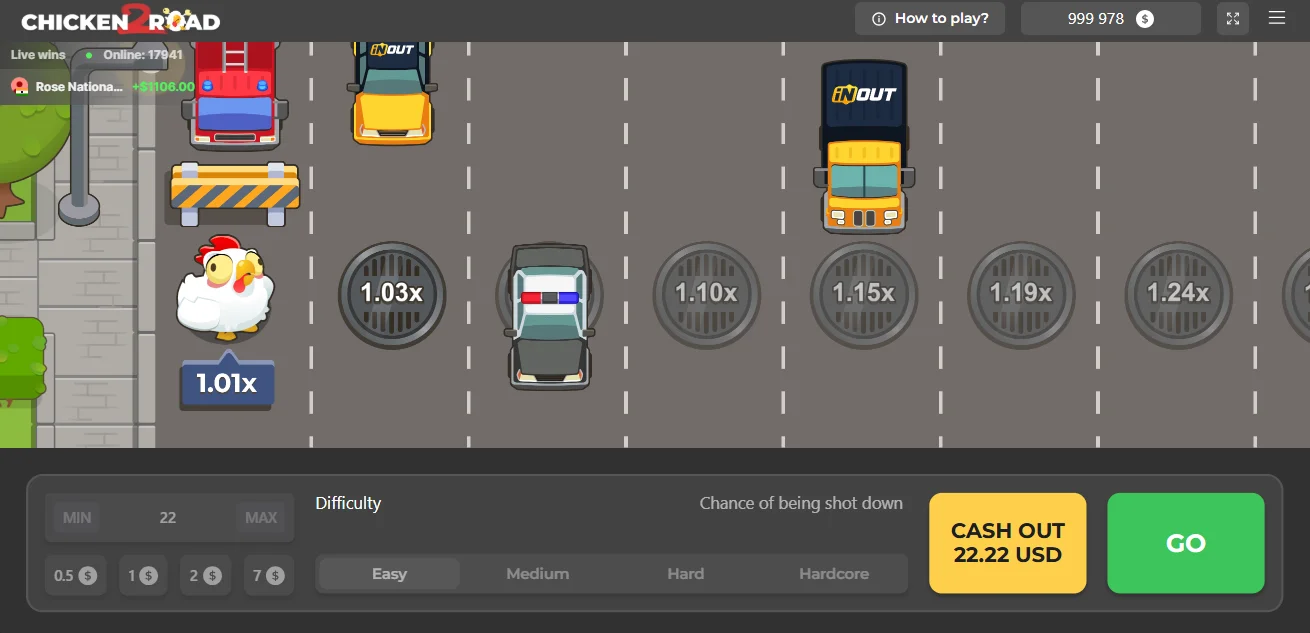Open the How to play? help
Viewport: 1310px width, 633px height.
930,18
